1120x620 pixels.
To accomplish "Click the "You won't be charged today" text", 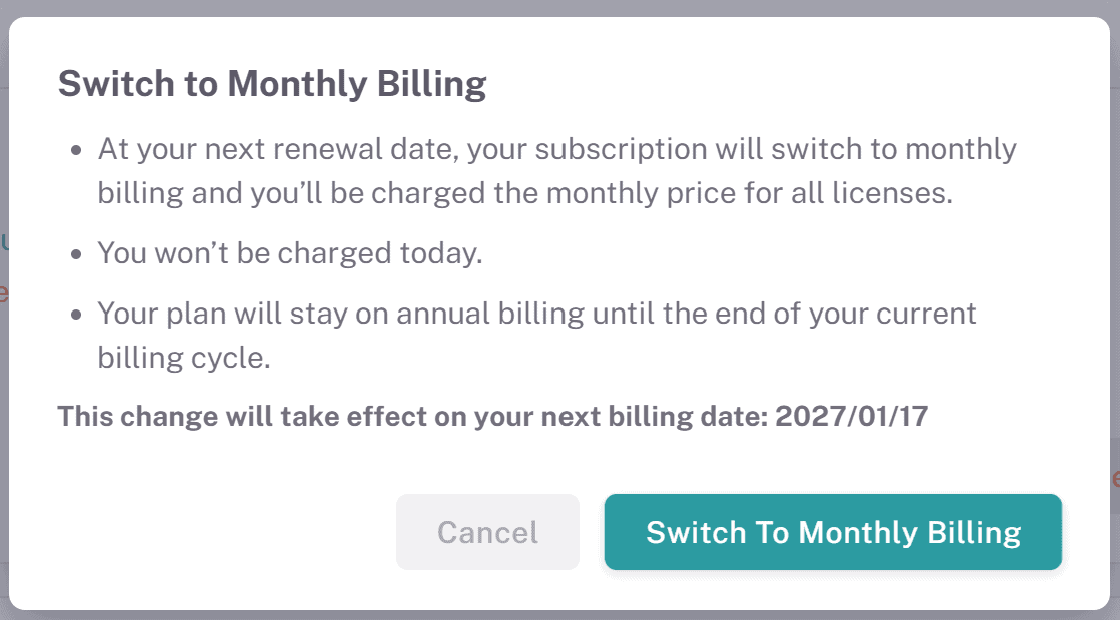I will [290, 253].
